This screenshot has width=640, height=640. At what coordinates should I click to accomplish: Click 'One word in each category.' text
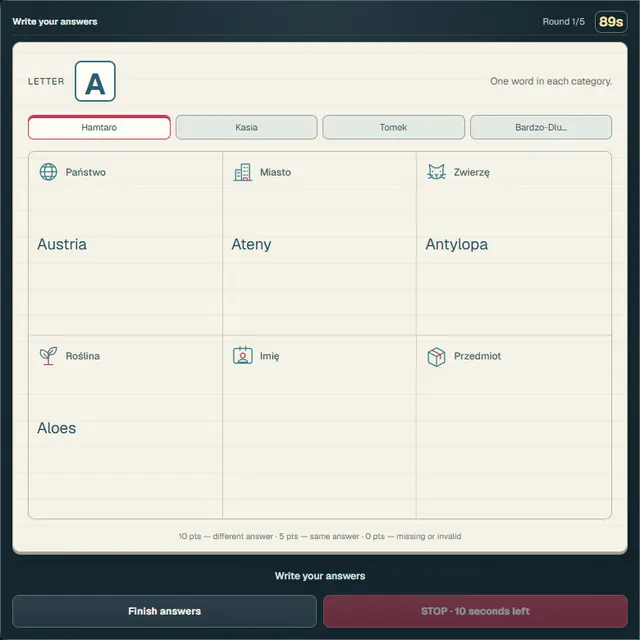pos(551,81)
